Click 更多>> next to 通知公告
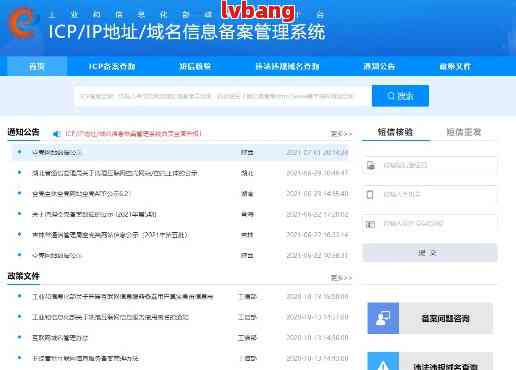Image resolution: width=516 pixels, height=370 pixels. pos(341,134)
